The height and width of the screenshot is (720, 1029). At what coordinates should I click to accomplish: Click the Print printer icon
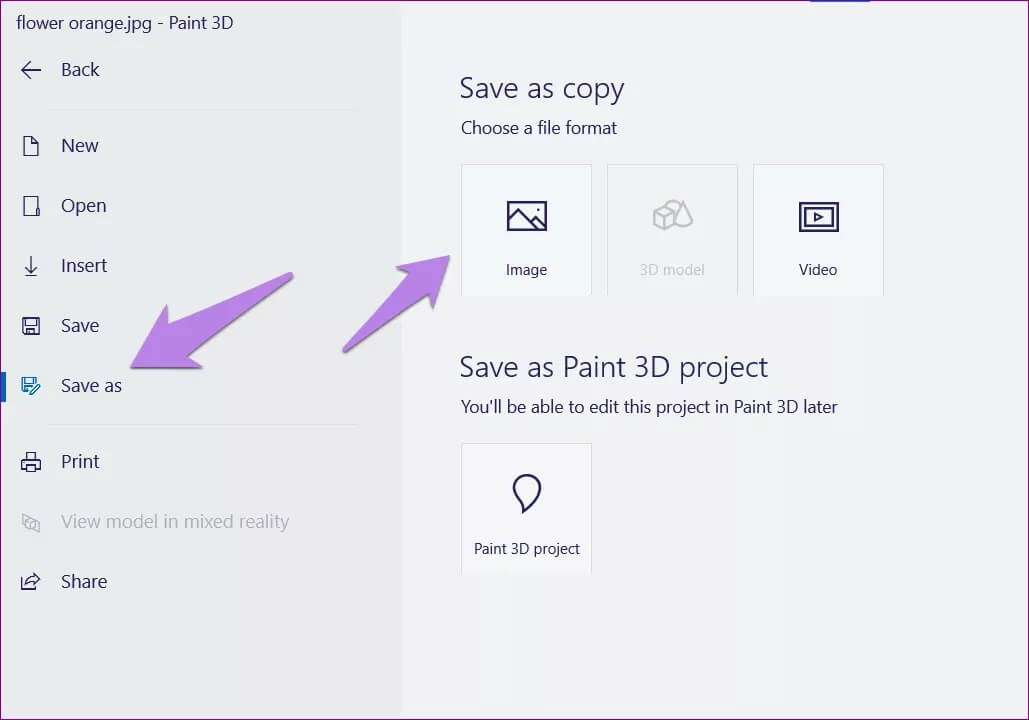pos(31,462)
